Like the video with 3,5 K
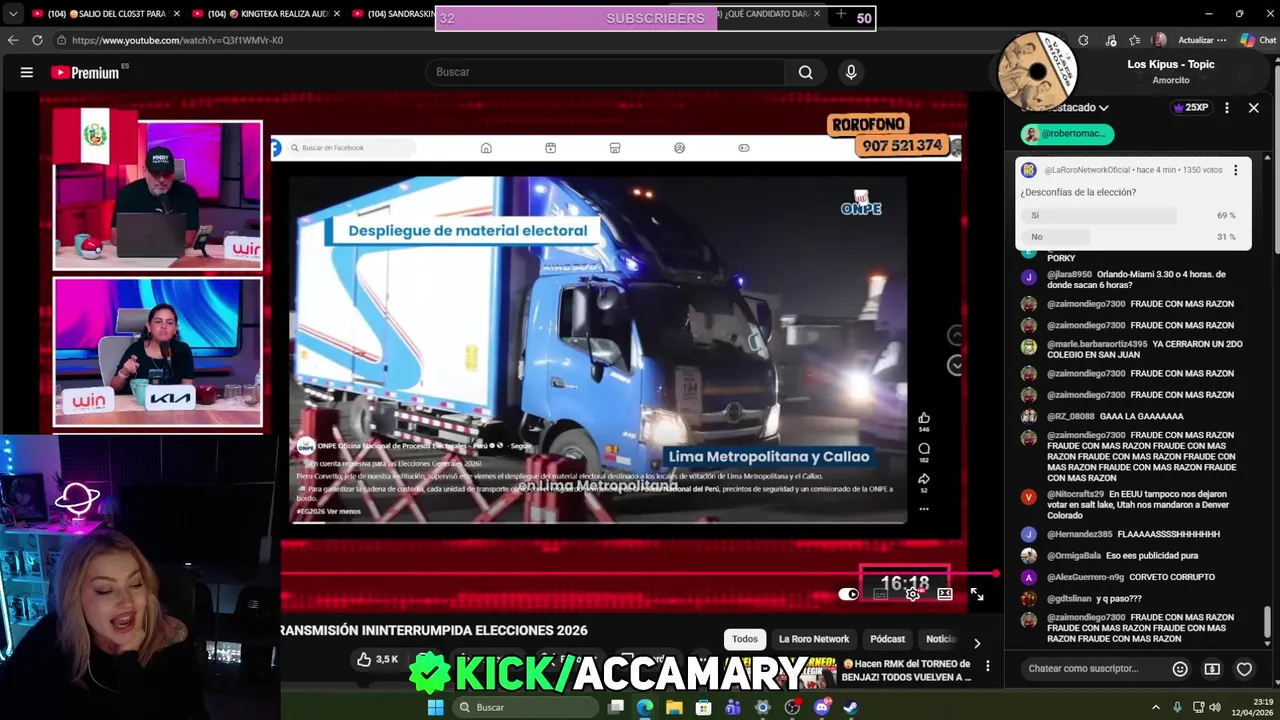This screenshot has height=720, width=1280. click(378, 659)
